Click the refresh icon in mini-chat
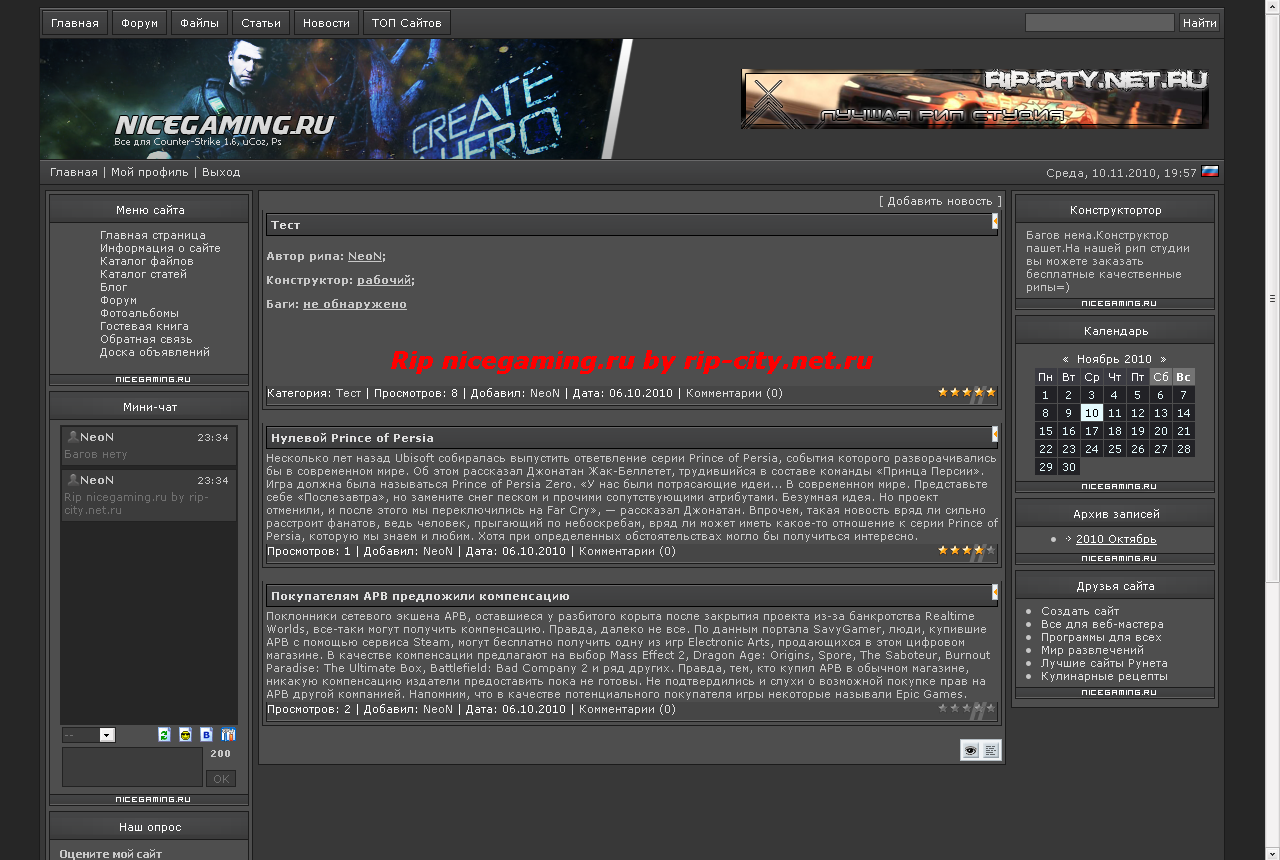 [164, 735]
